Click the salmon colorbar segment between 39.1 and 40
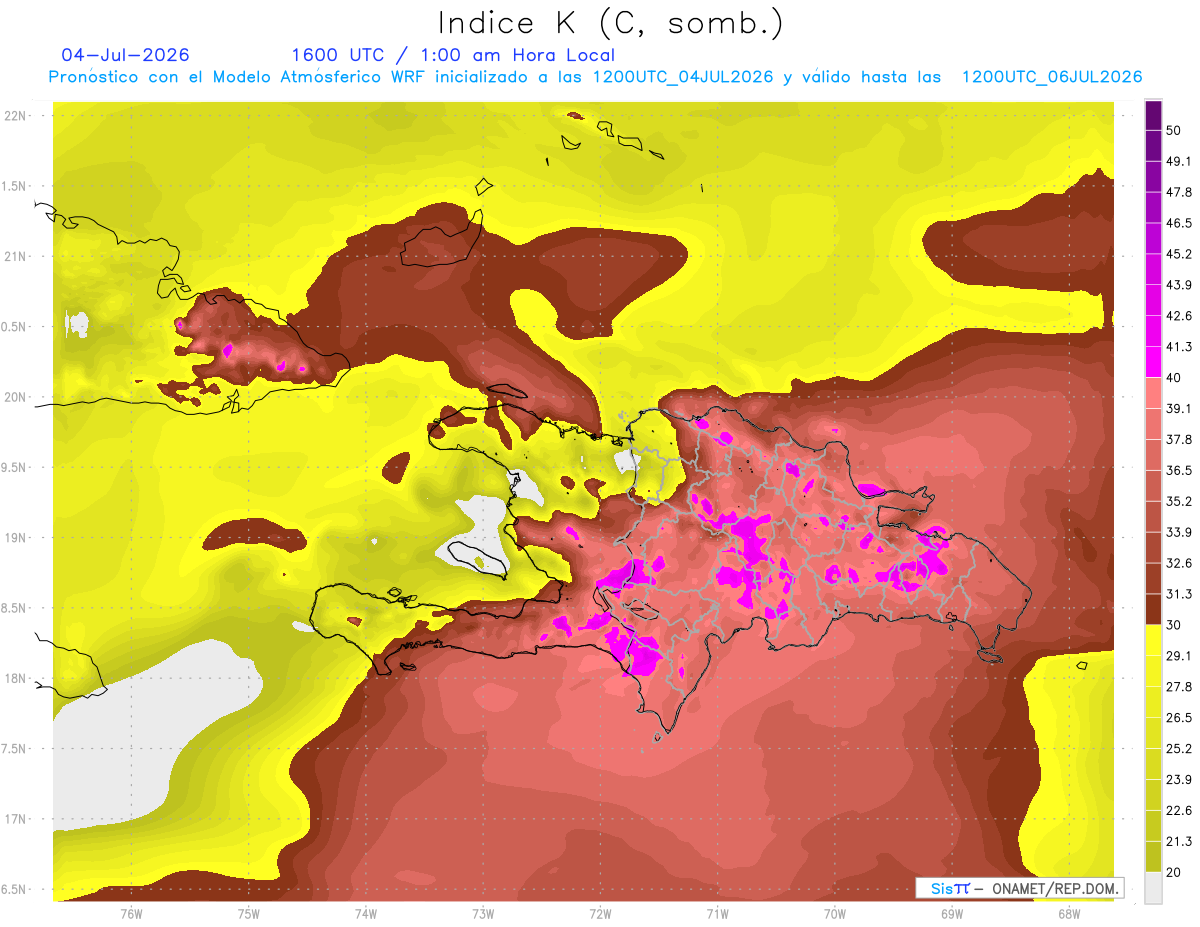Screen dimensions: 1200x927 1153,393
